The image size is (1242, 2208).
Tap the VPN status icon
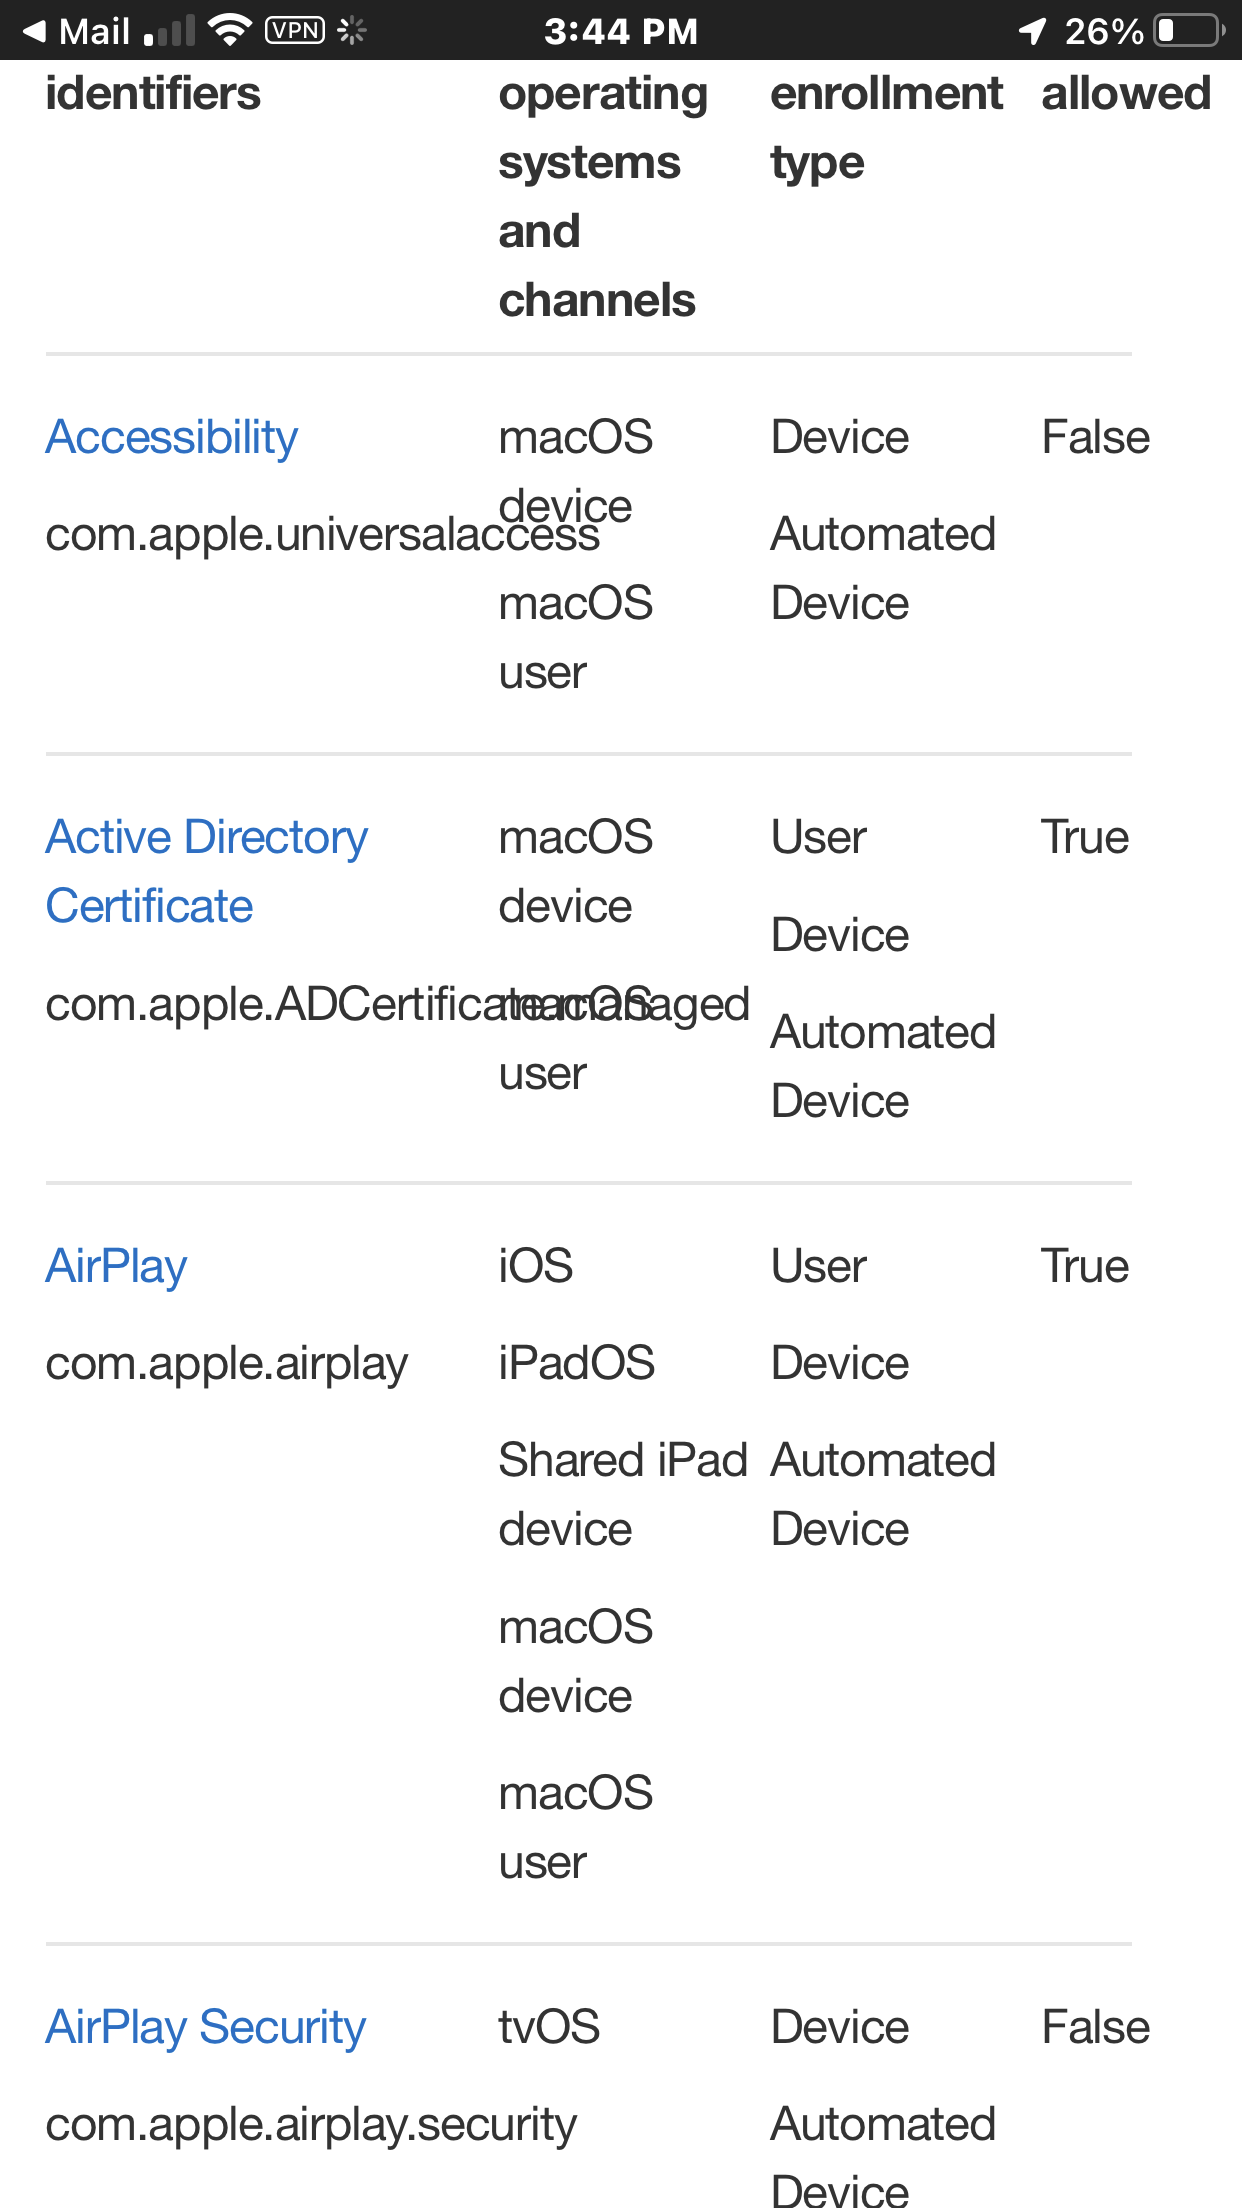[x=295, y=30]
